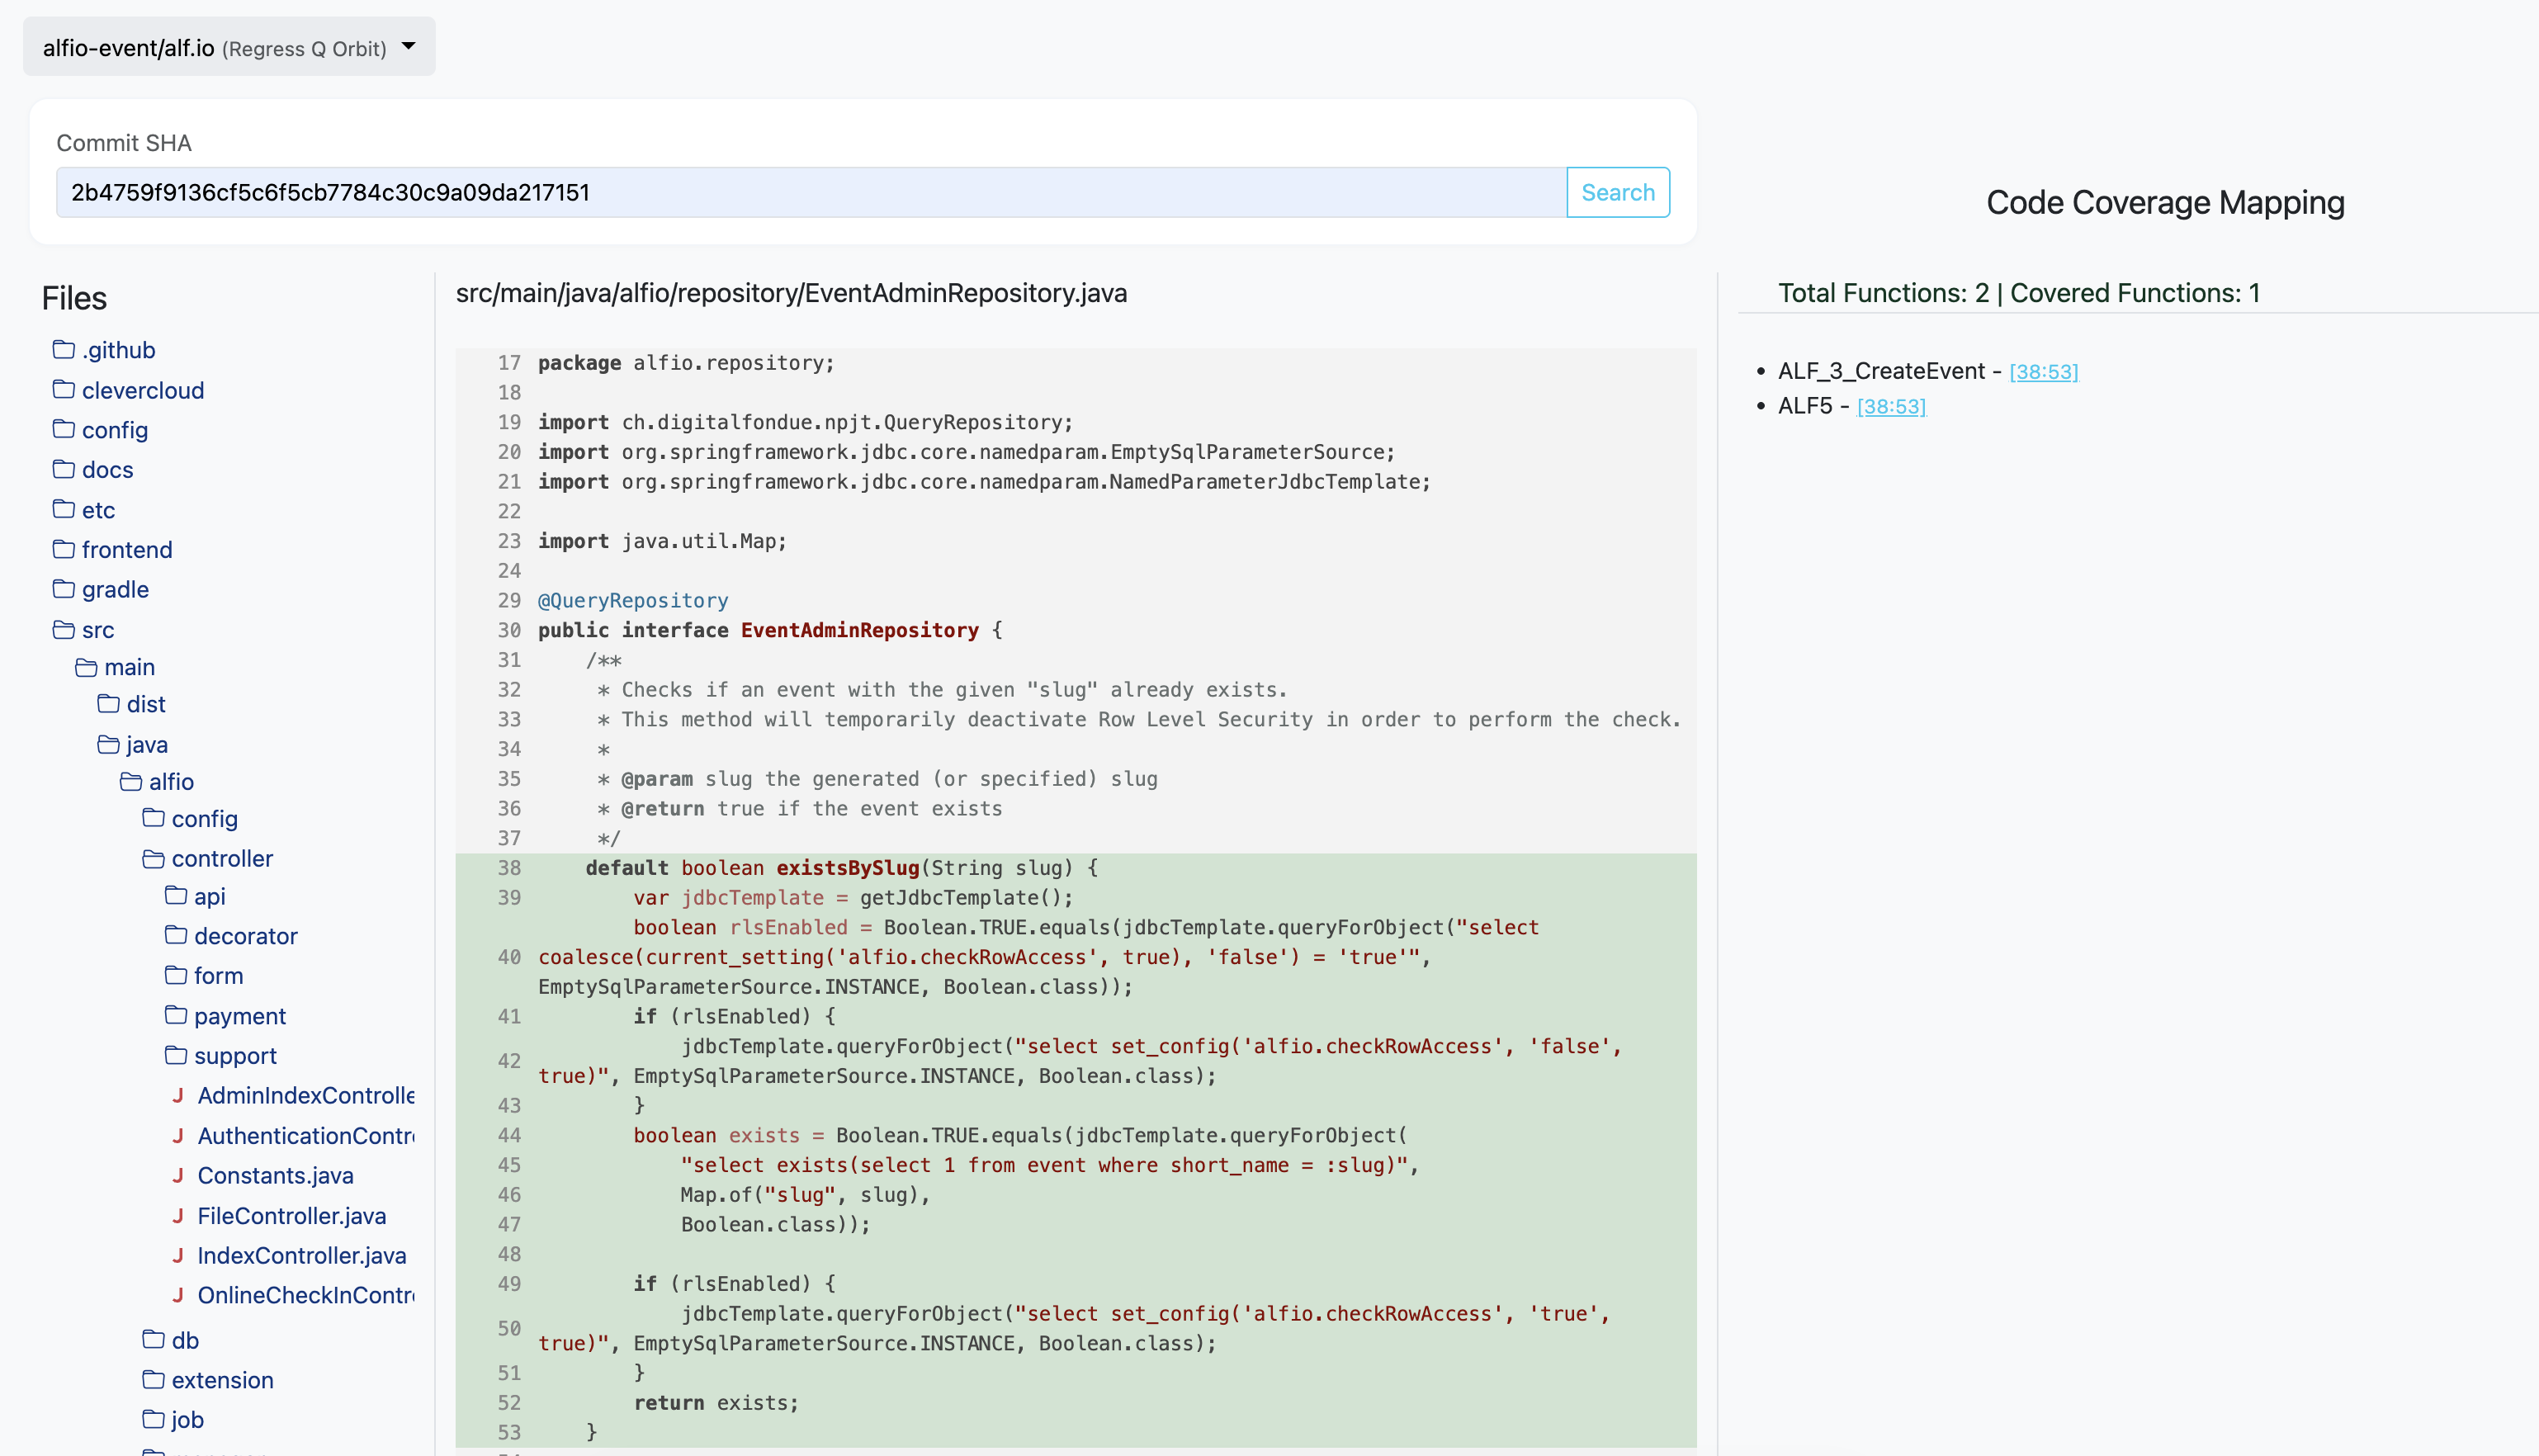Expand the job folder
Image resolution: width=2539 pixels, height=1456 pixels.
point(187,1420)
